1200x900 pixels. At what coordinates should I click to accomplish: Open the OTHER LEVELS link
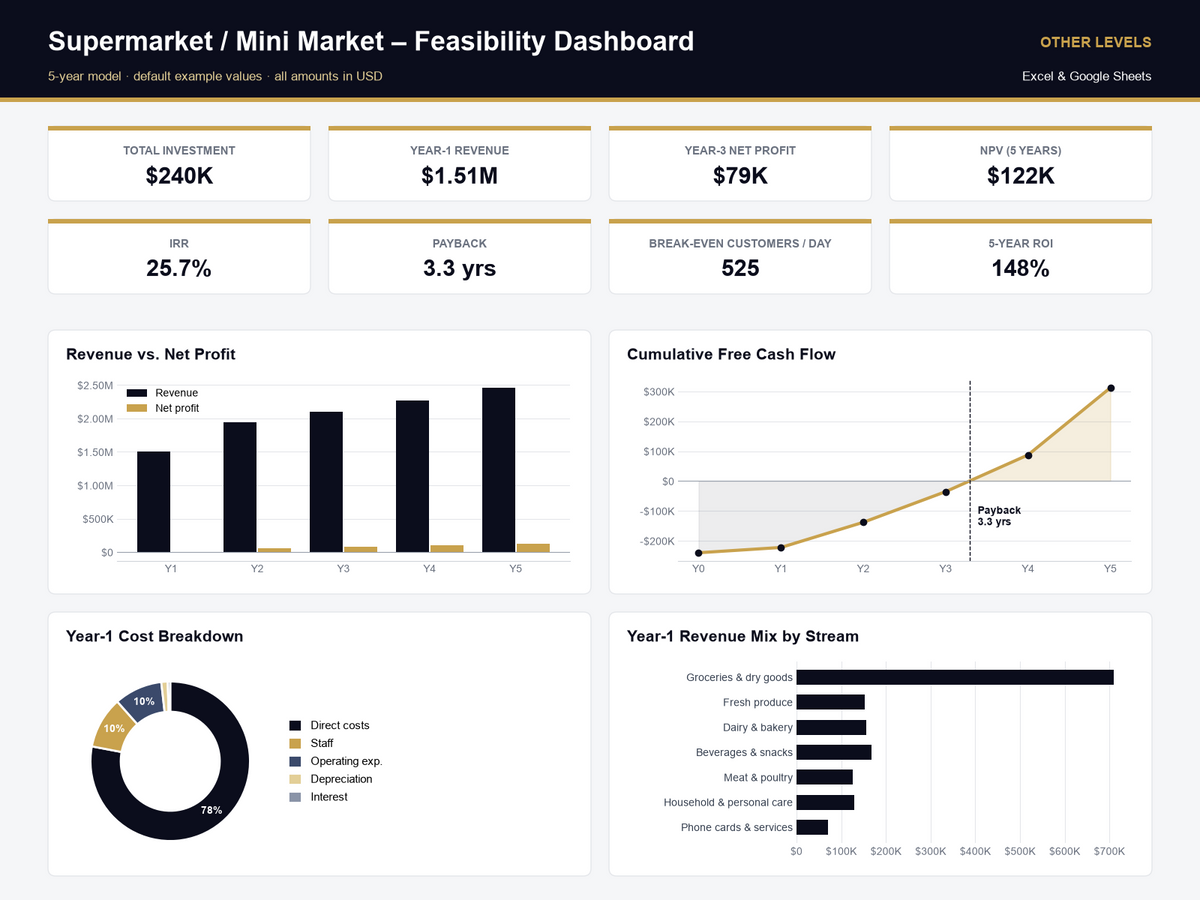click(x=1095, y=42)
